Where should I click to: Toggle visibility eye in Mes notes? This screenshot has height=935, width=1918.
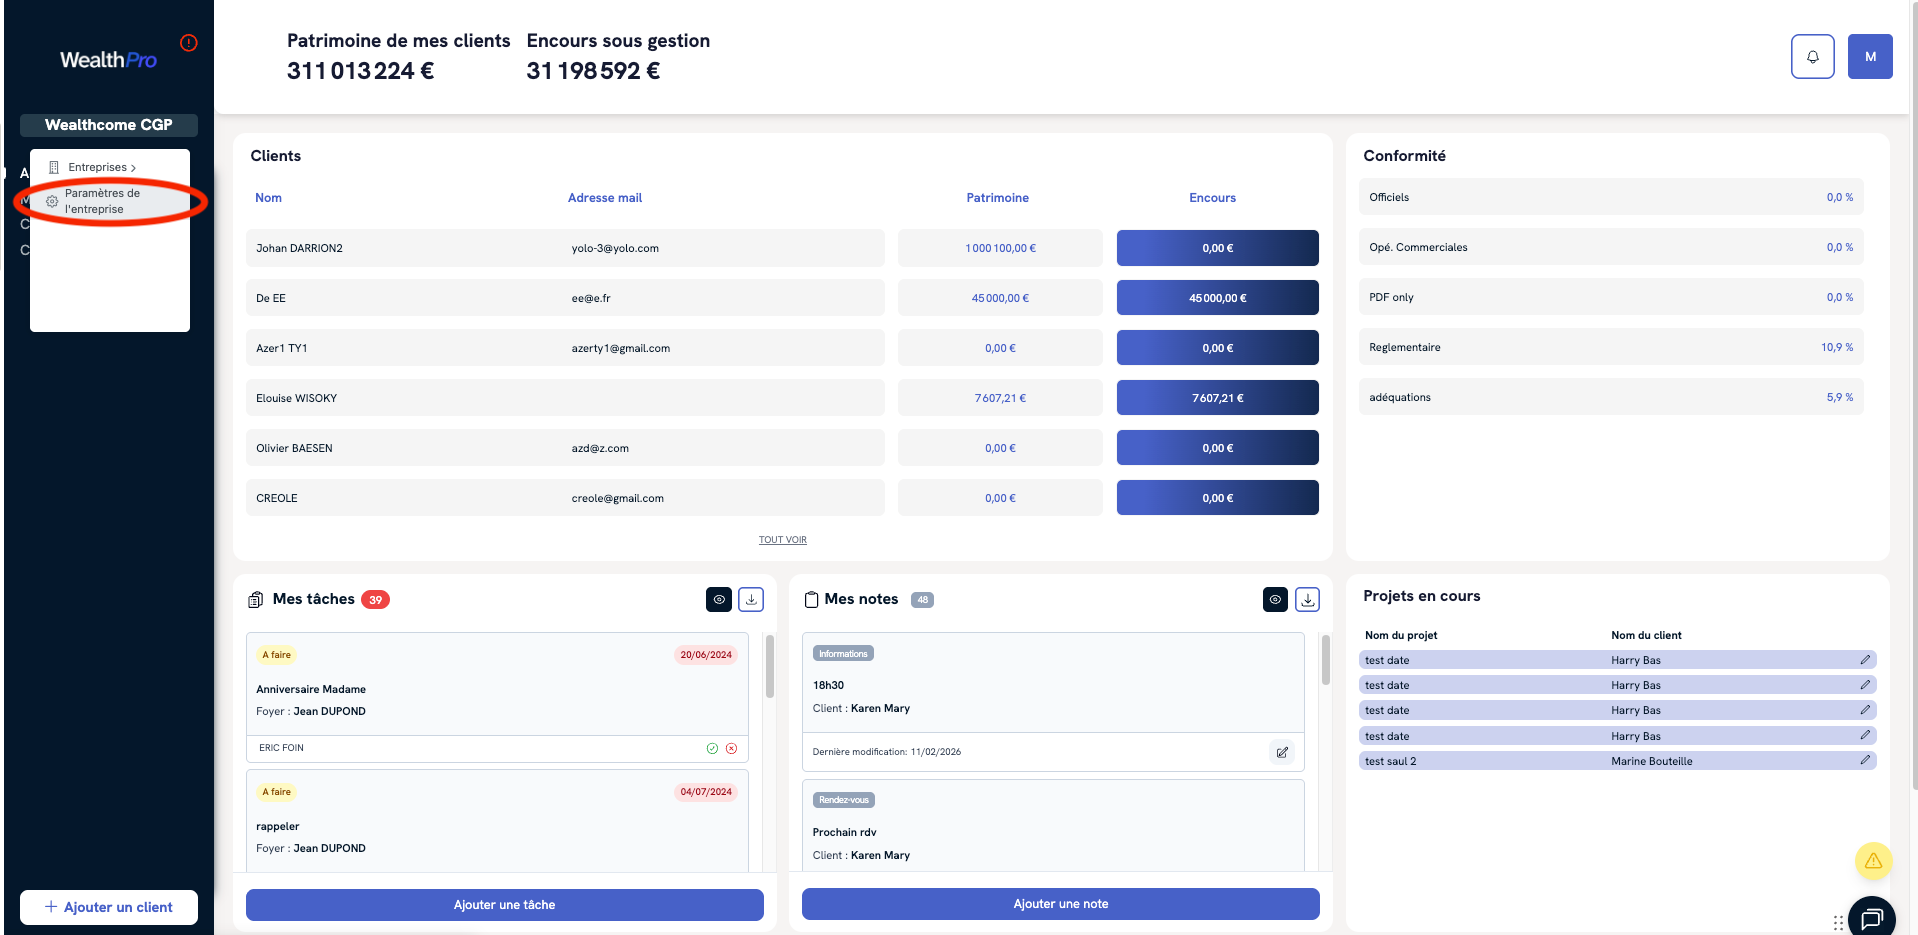click(x=1275, y=599)
